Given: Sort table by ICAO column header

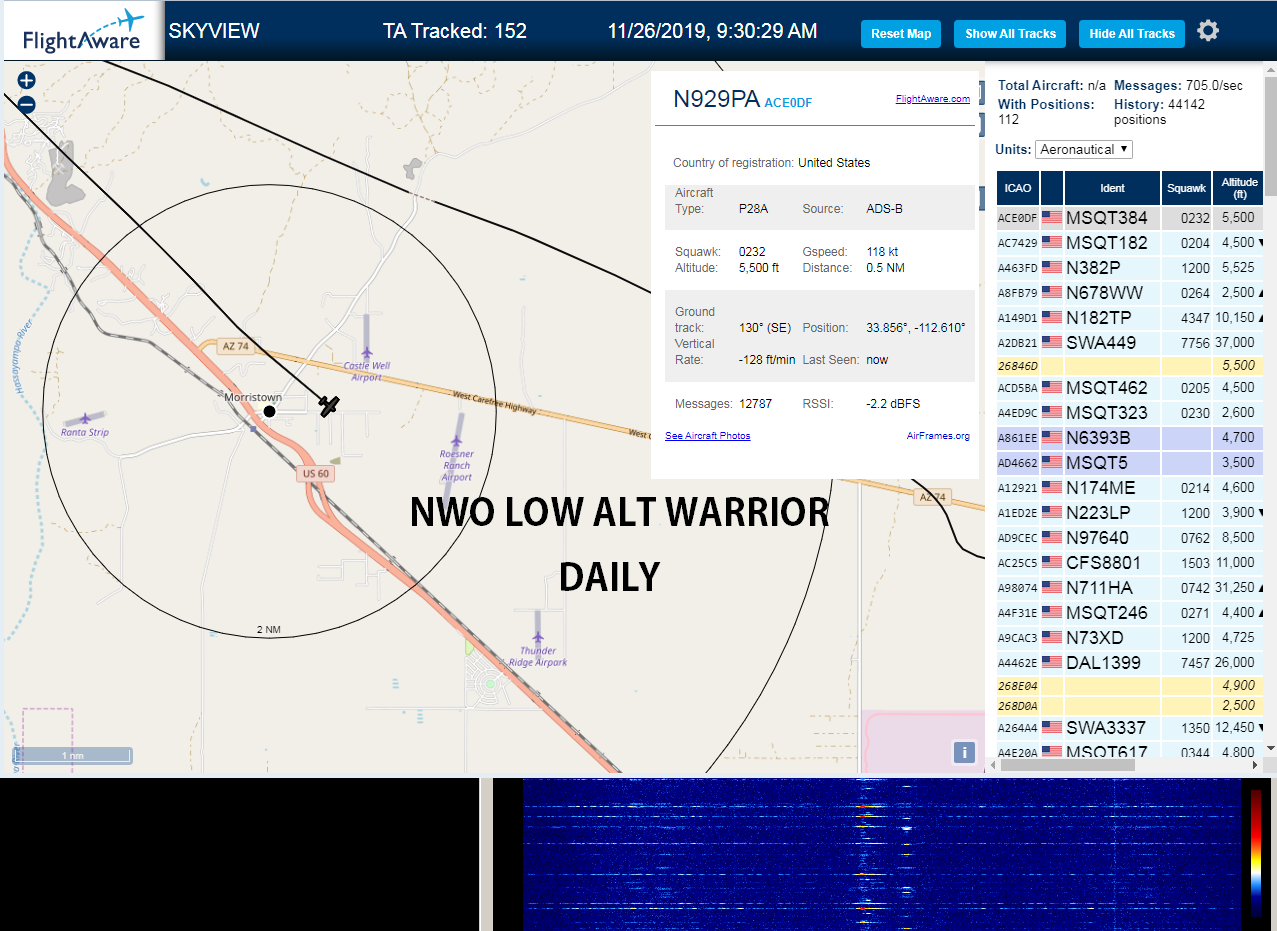Looking at the screenshot, I should click(1018, 188).
